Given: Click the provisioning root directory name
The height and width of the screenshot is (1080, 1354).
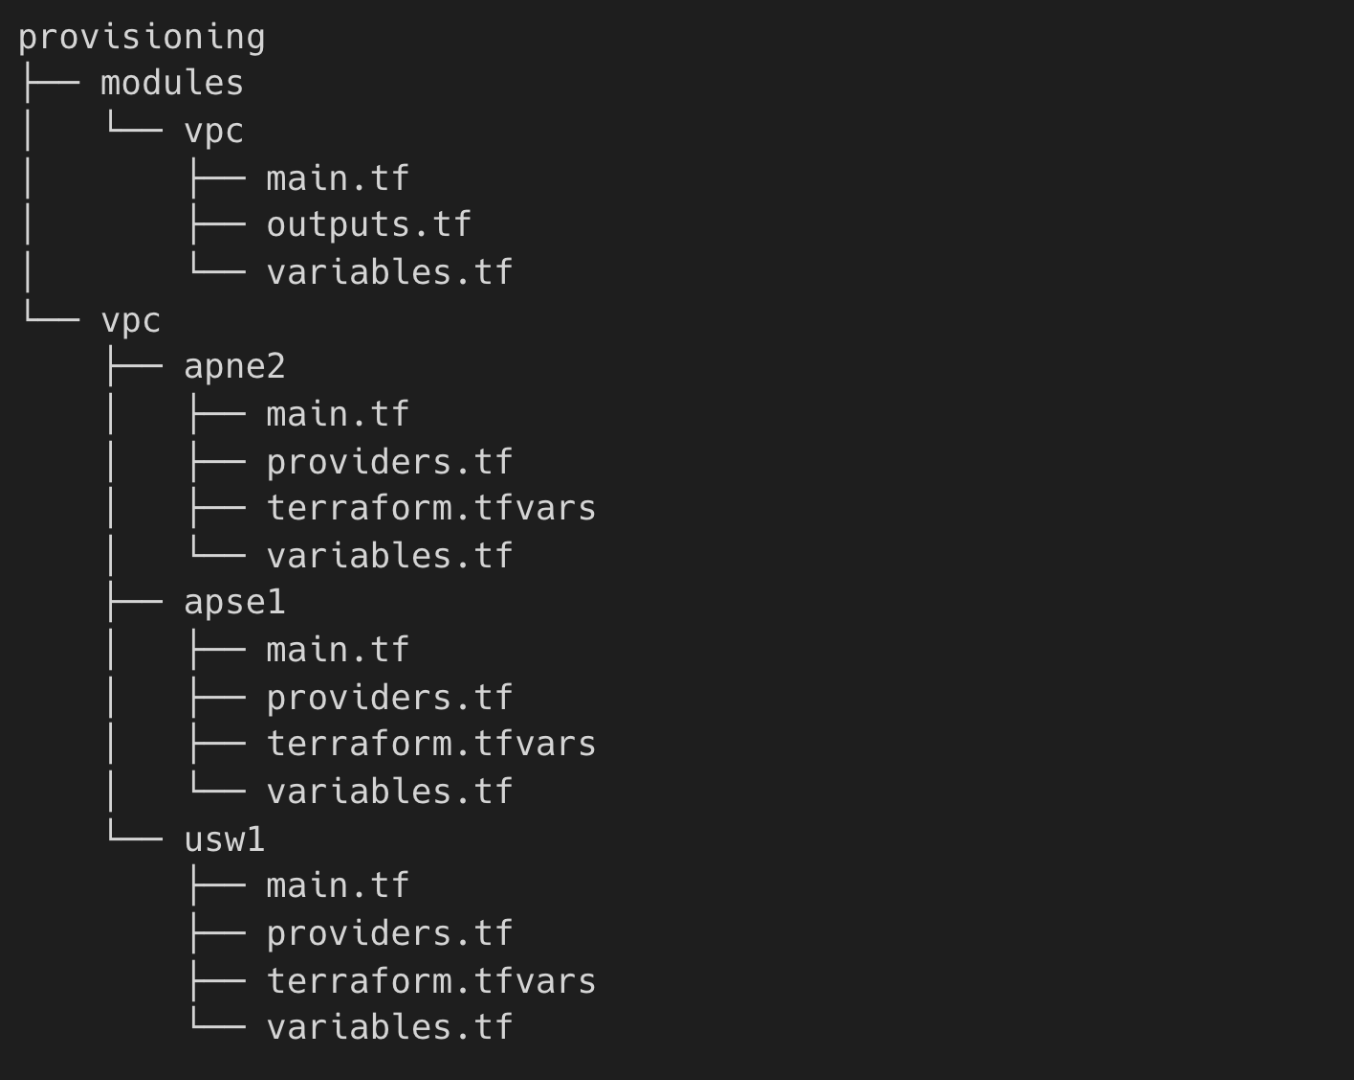Looking at the screenshot, I should [x=141, y=37].
